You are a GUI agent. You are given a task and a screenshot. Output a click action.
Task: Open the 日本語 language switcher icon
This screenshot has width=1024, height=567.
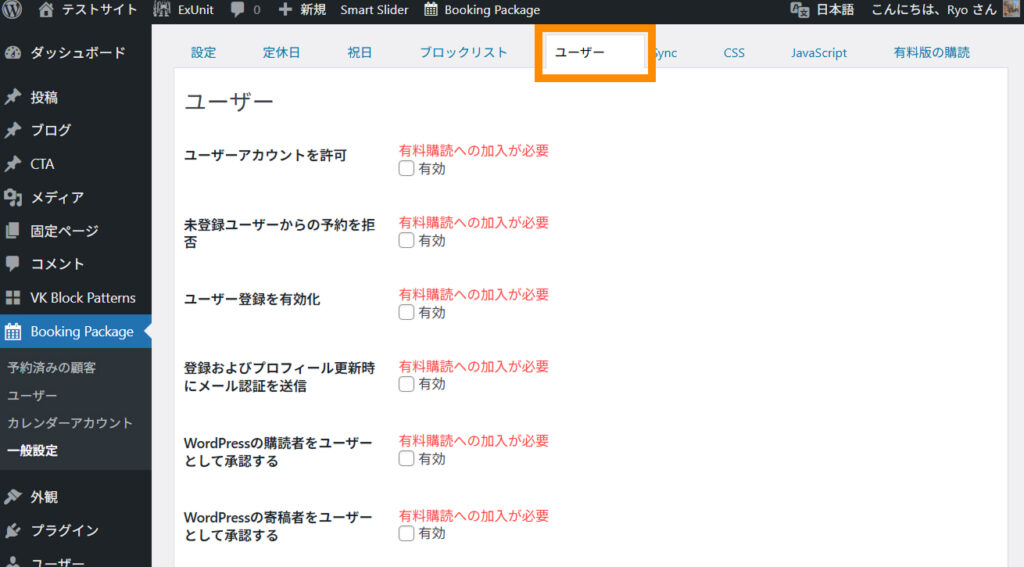coord(799,10)
